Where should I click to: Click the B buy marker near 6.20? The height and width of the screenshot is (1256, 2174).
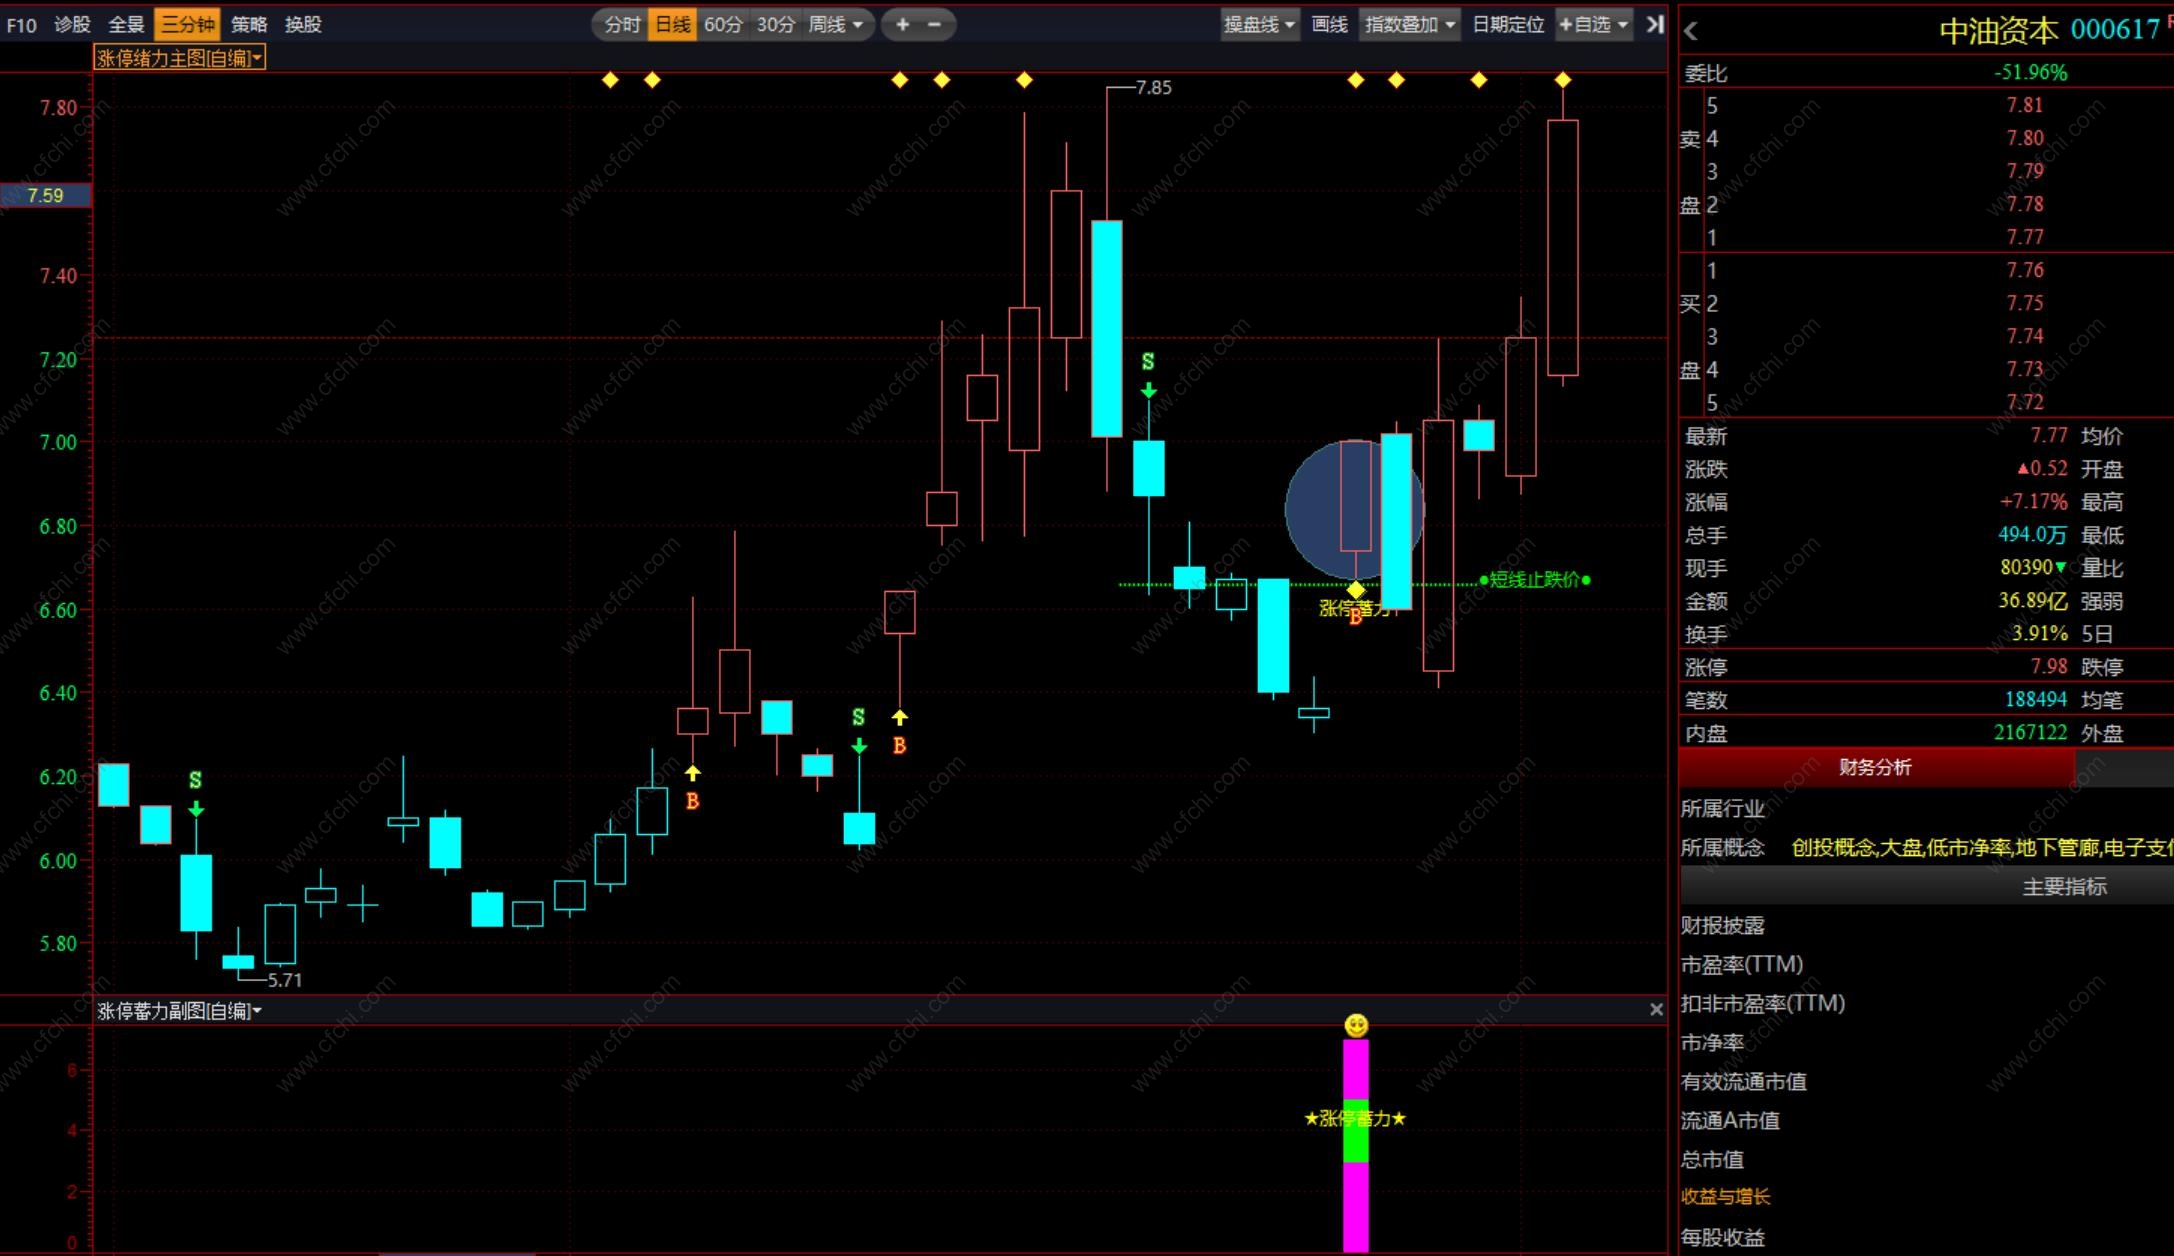[692, 801]
